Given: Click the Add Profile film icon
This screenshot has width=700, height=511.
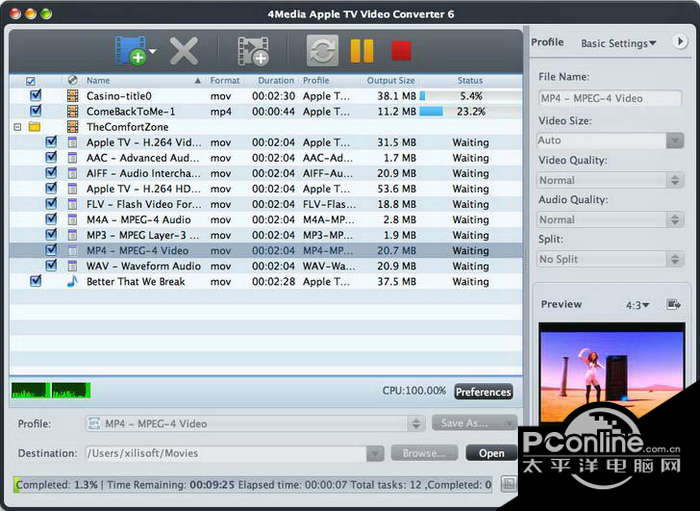Looking at the screenshot, I should click(253, 51).
